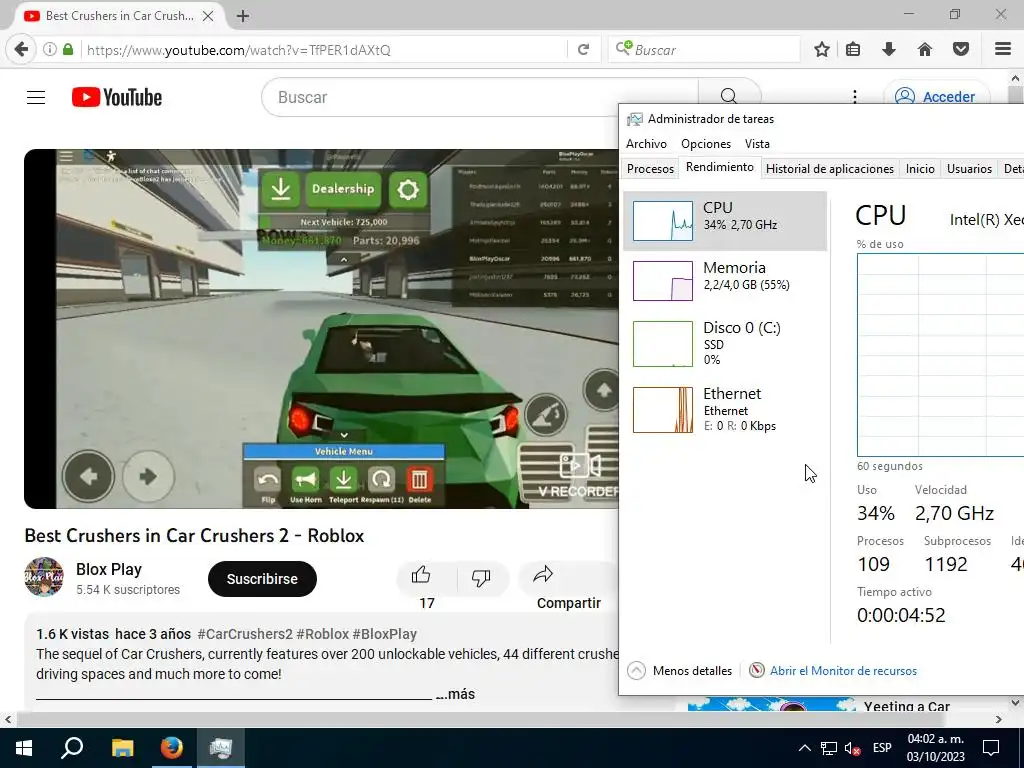
Task: Open the YouTube guide menu
Action: (x=36, y=97)
